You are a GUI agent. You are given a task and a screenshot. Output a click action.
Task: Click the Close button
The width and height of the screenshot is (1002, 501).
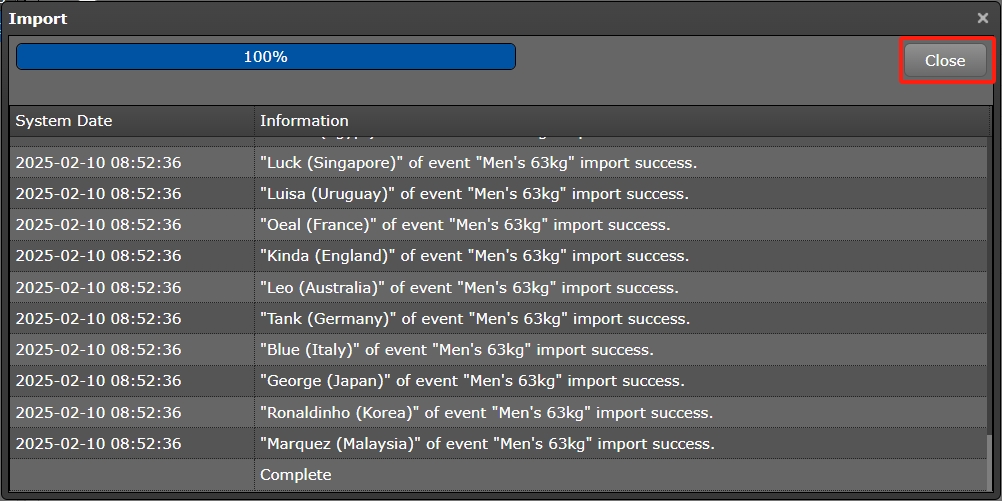click(x=944, y=61)
